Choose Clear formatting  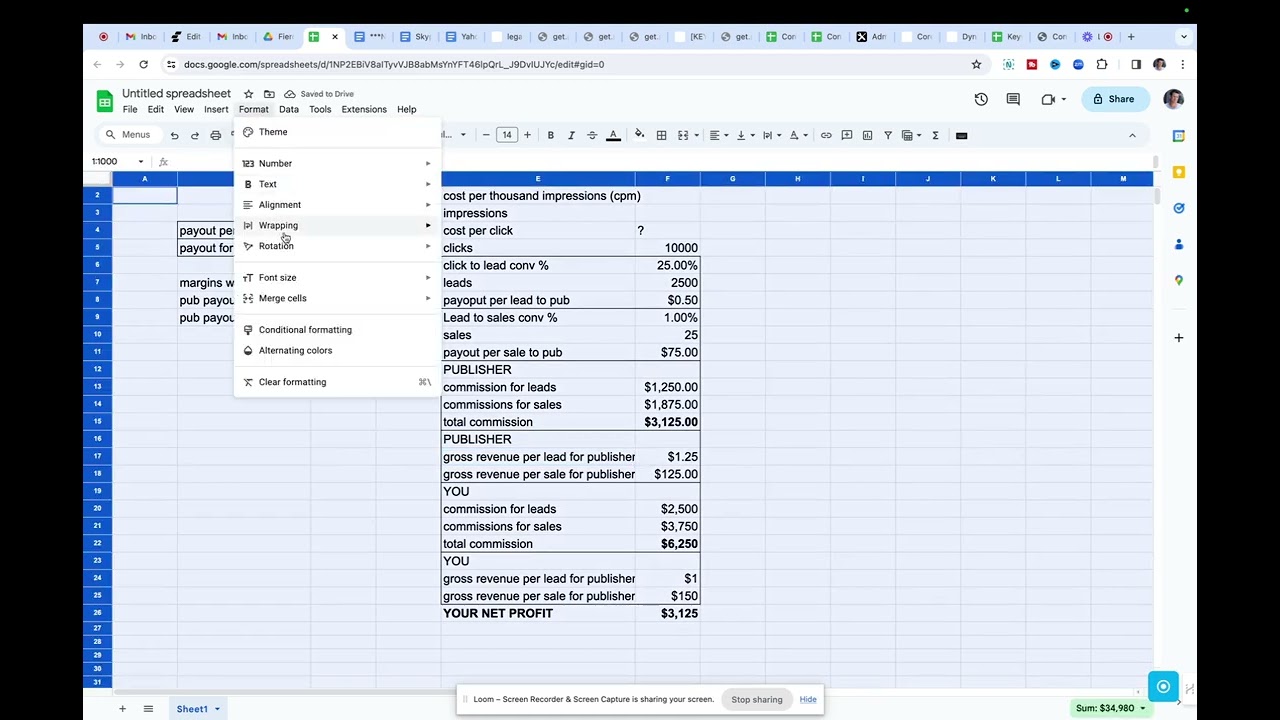[x=338, y=382]
